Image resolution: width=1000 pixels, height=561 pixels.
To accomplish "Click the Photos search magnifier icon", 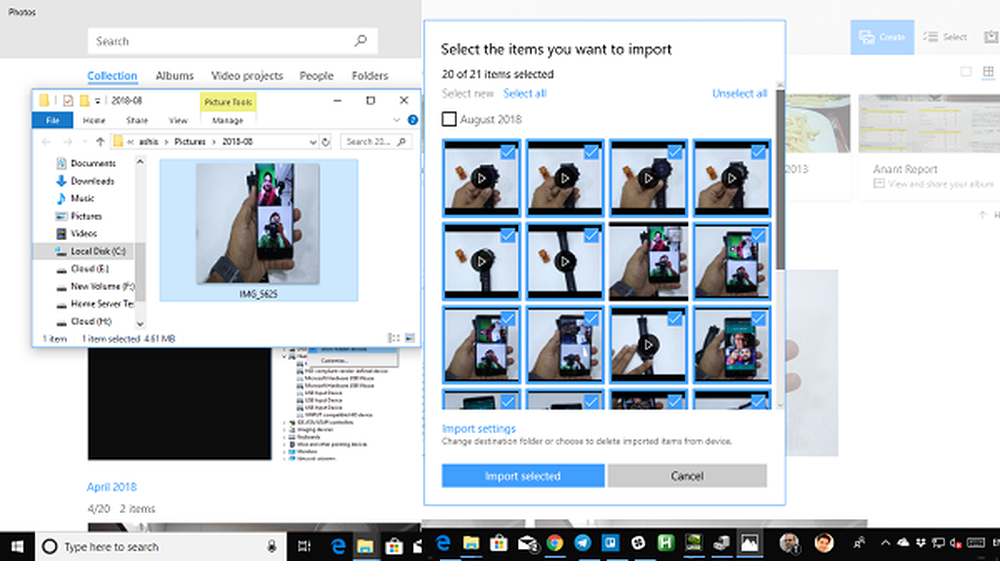I will [x=360, y=41].
